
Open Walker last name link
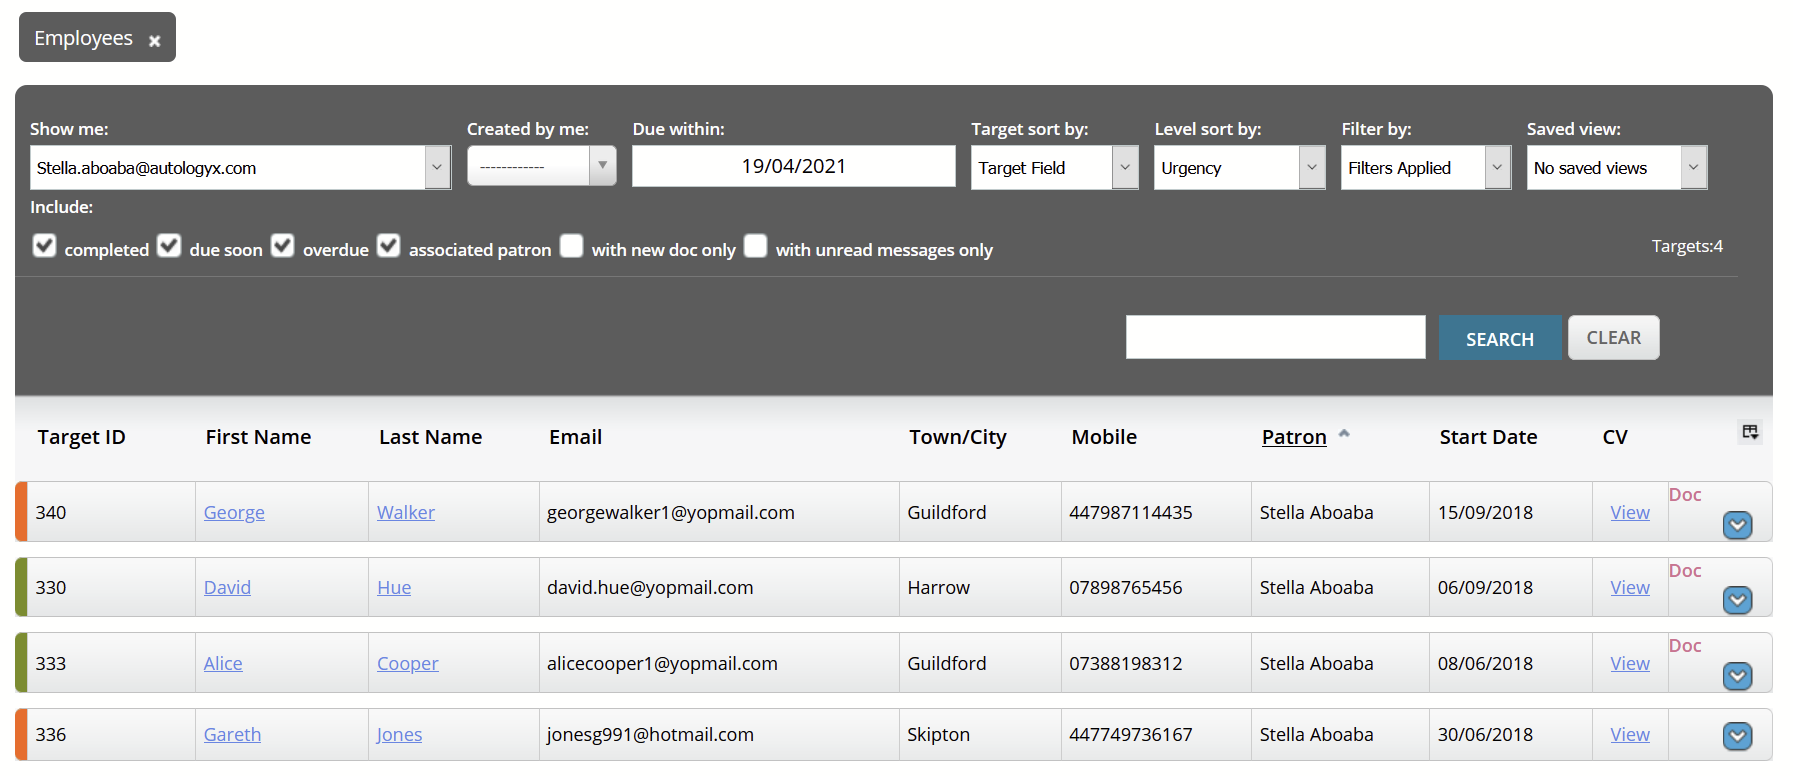tap(405, 512)
